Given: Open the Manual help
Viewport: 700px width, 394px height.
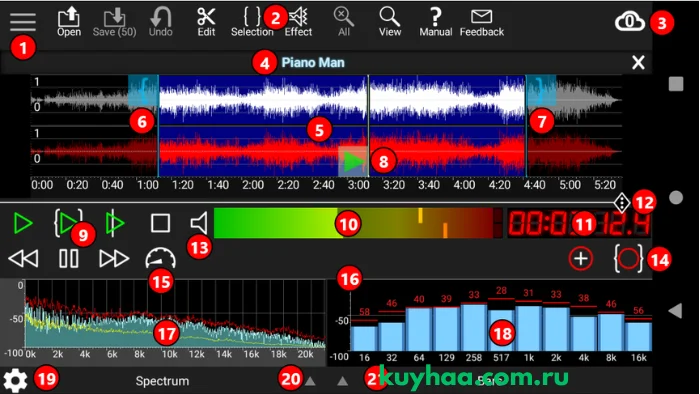Looking at the screenshot, I should pyautogui.click(x=436, y=23).
